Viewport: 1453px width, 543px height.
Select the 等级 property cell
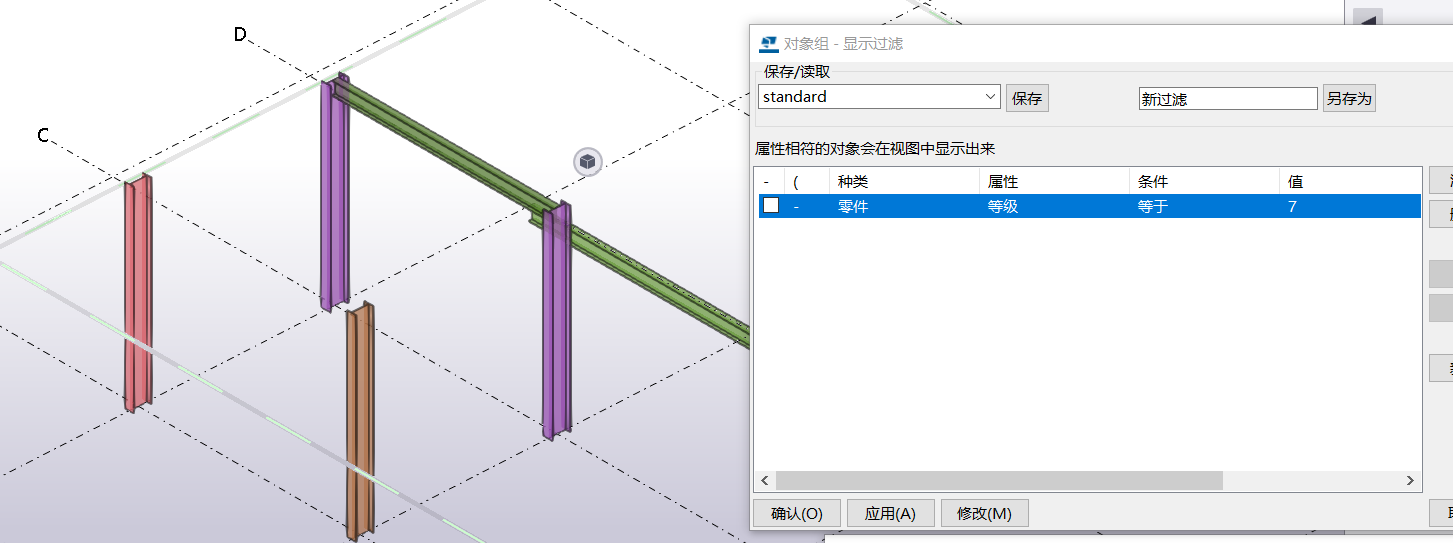coord(1054,207)
